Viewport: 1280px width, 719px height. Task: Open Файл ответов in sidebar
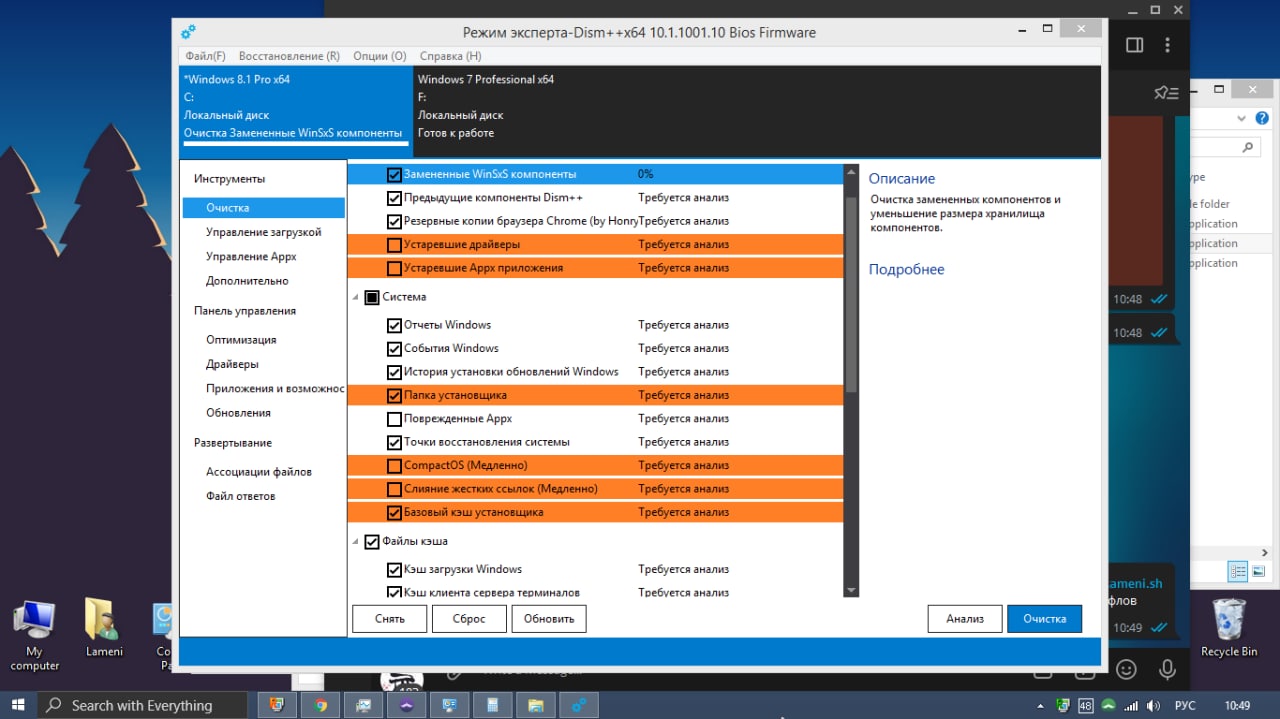[x=240, y=496]
